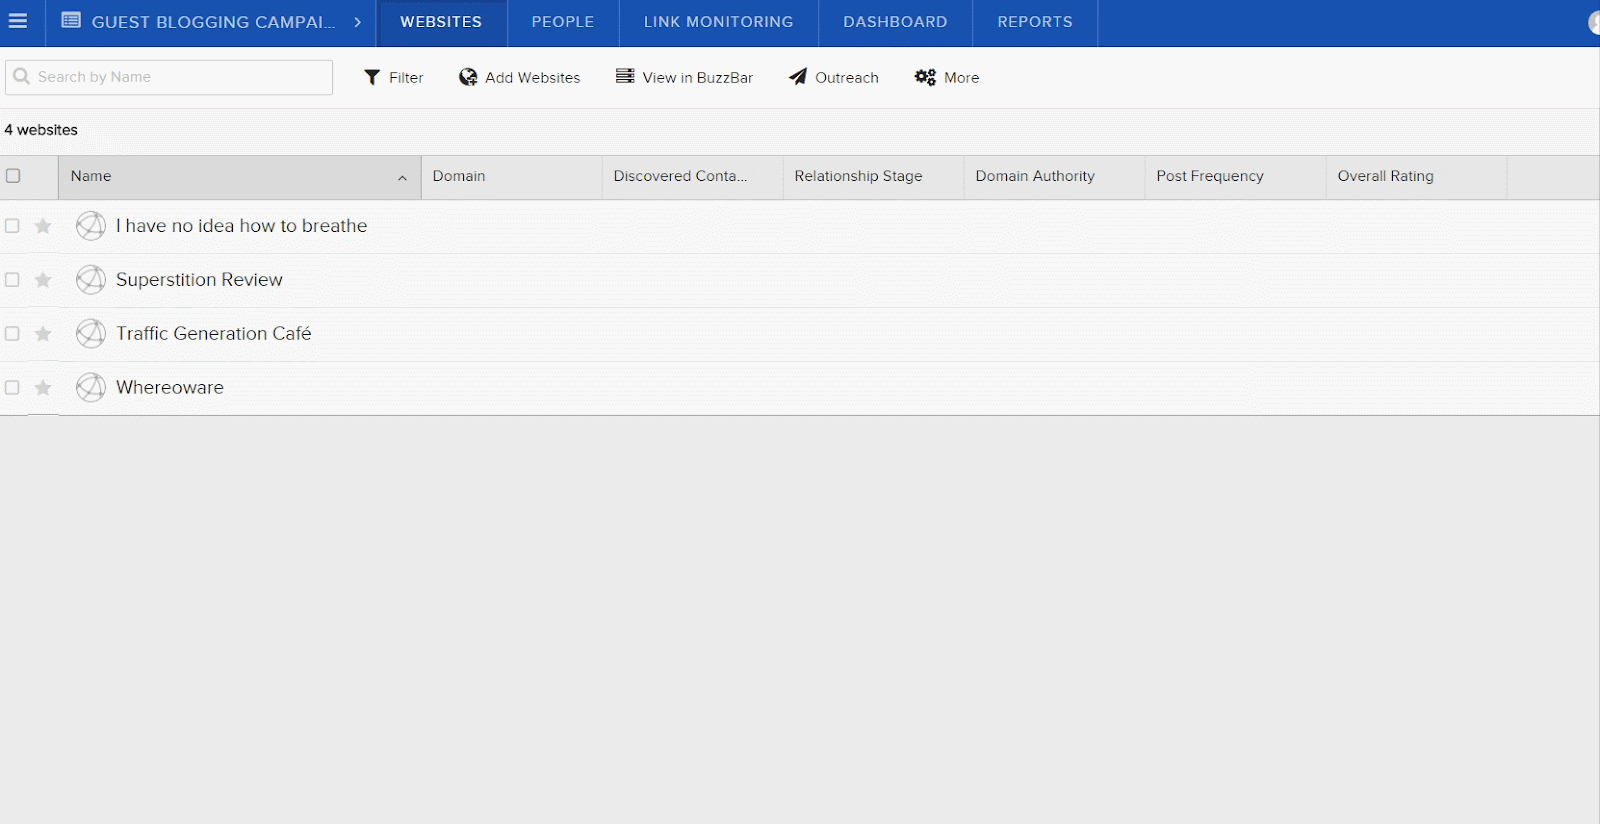1600x824 pixels.
Task: Open the hamburger main menu
Action: point(18,21)
